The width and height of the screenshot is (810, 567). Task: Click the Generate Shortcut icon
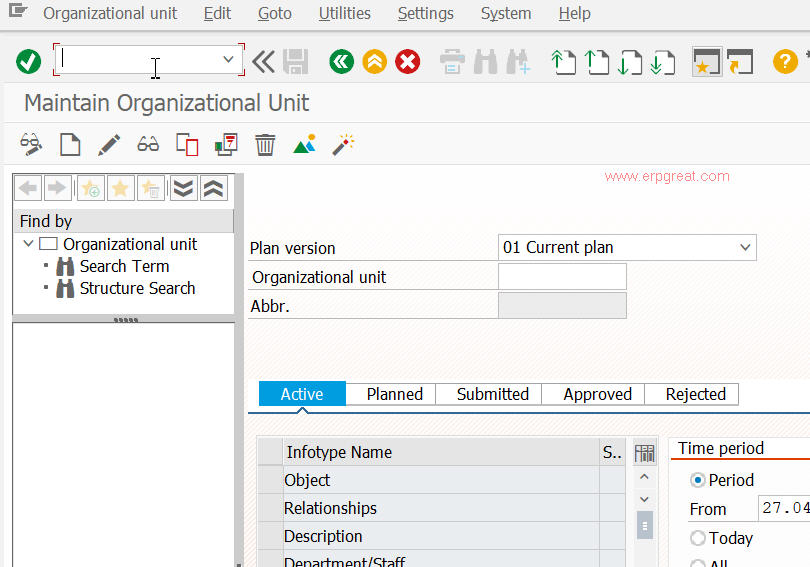click(x=740, y=62)
